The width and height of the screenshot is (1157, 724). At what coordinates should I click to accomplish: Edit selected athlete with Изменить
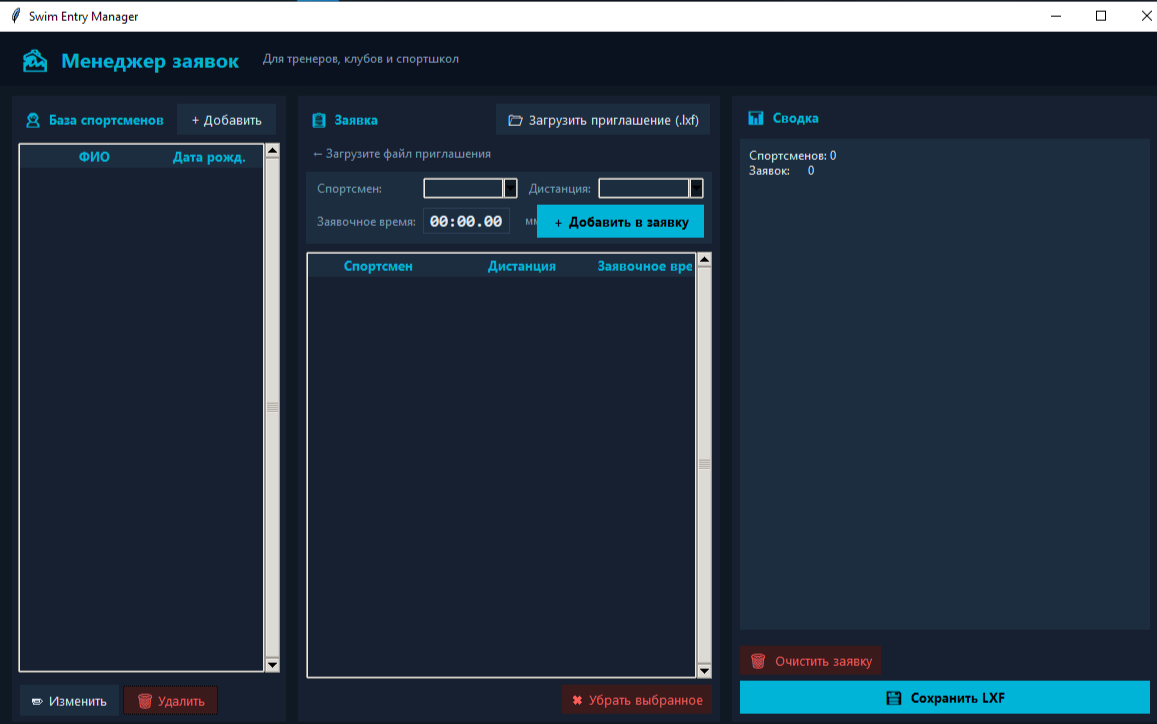pos(69,701)
